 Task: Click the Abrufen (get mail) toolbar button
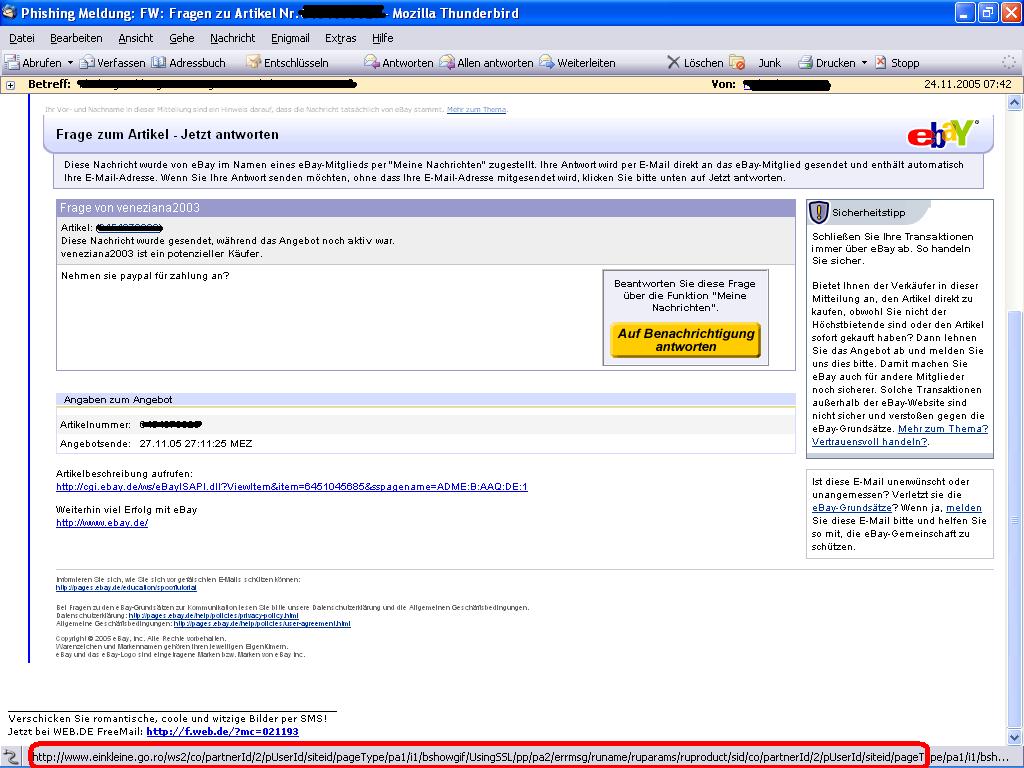(33, 63)
